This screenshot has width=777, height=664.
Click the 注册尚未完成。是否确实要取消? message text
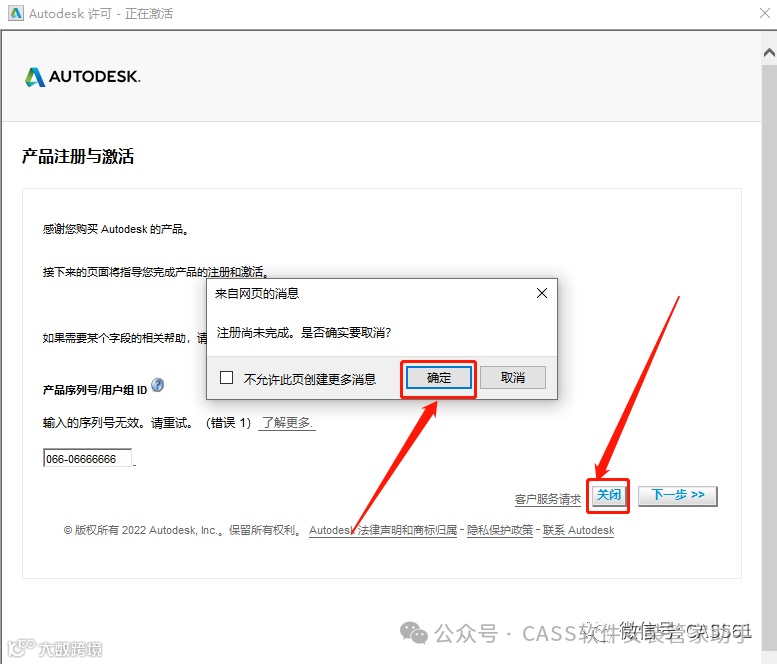pos(304,332)
